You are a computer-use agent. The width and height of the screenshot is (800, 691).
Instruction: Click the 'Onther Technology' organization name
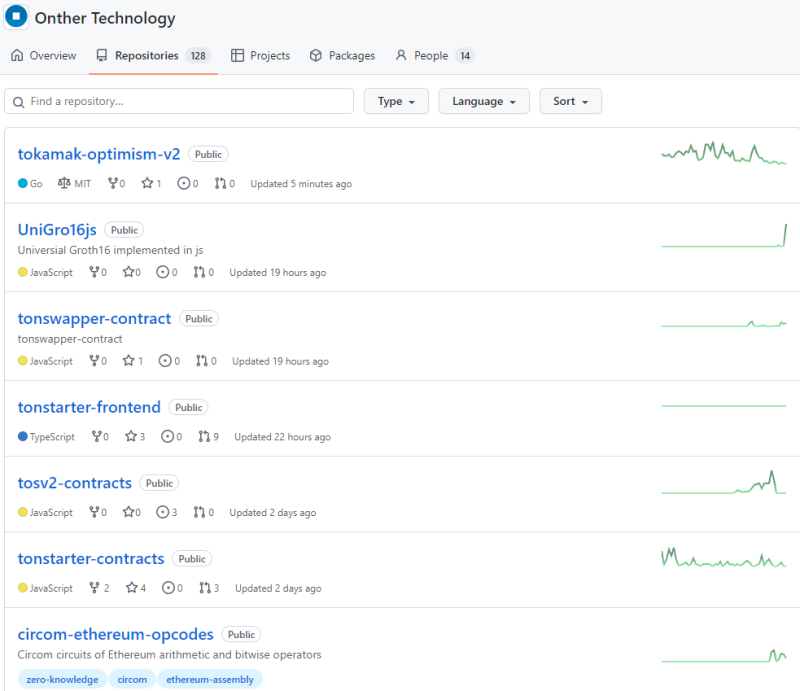[x=105, y=18]
